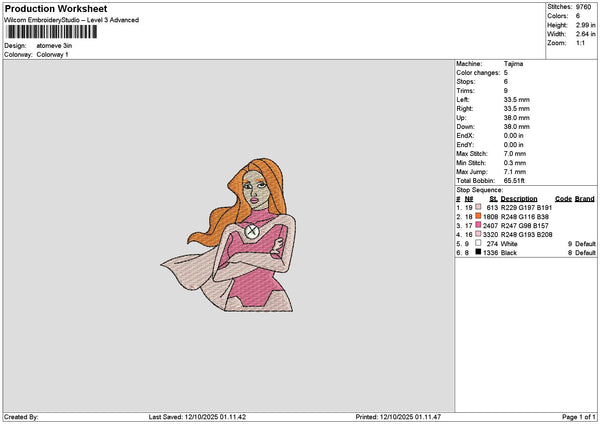Click the pink color swatch for thread 2407
This screenshot has height=424, width=600.
tap(478, 225)
